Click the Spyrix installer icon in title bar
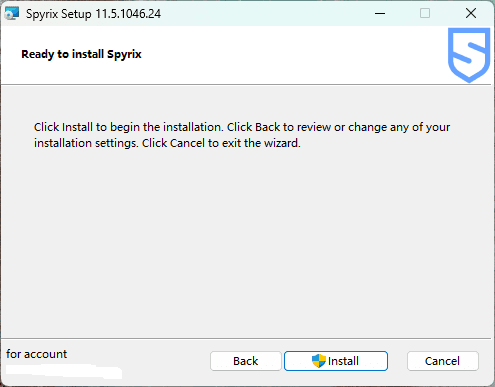495x387 pixels. point(12,13)
